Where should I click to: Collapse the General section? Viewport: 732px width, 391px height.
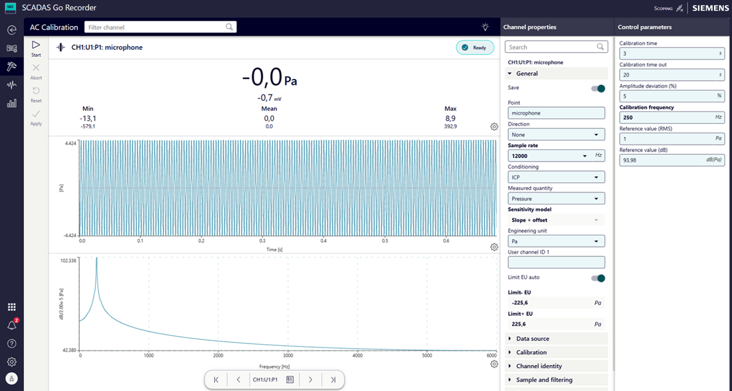point(556,74)
